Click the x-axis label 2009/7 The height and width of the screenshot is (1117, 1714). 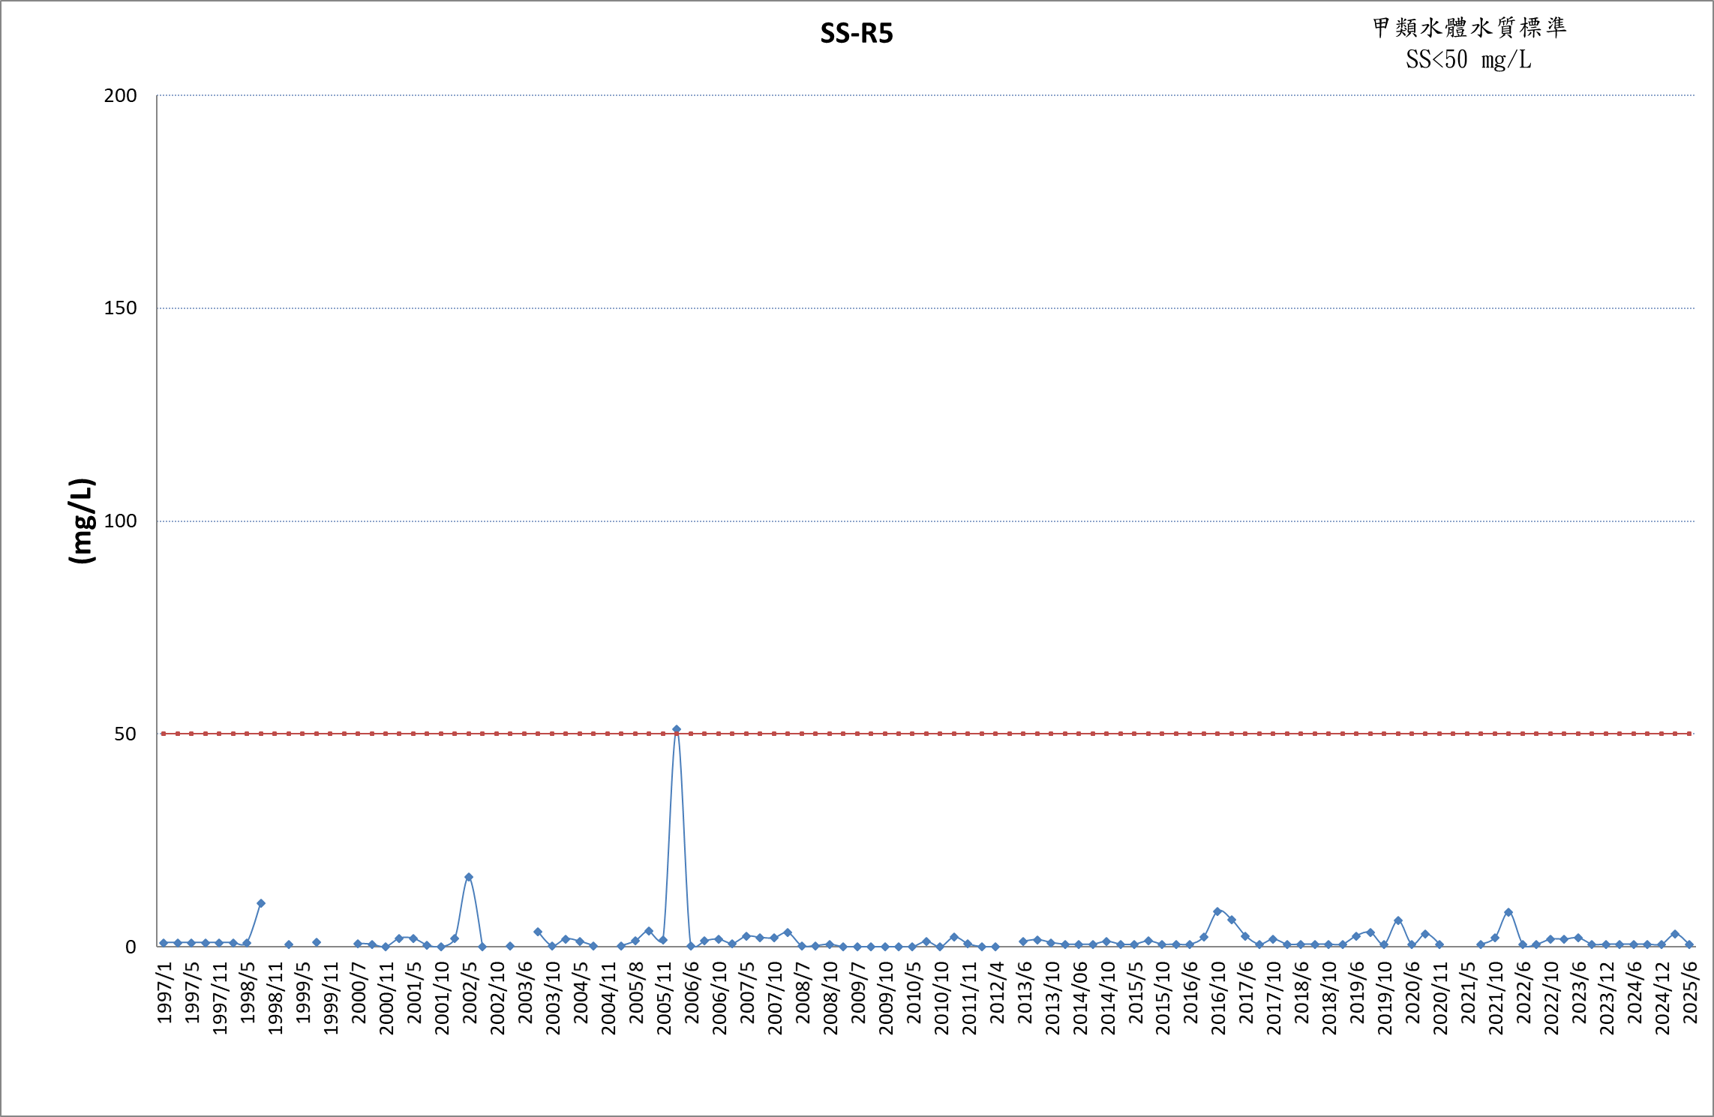click(858, 993)
